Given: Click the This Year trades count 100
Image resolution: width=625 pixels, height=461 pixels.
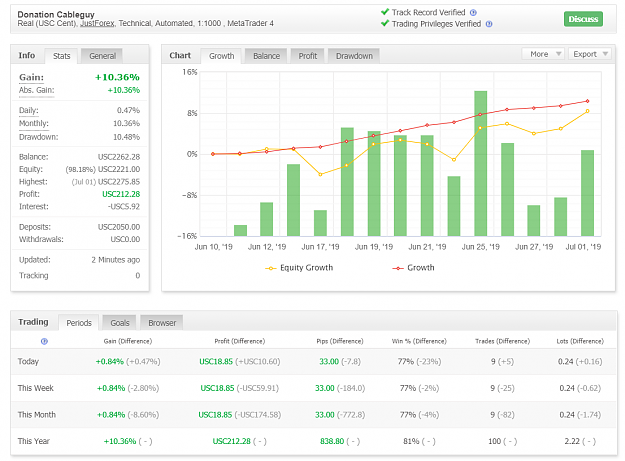Looking at the screenshot, I should point(494,441).
